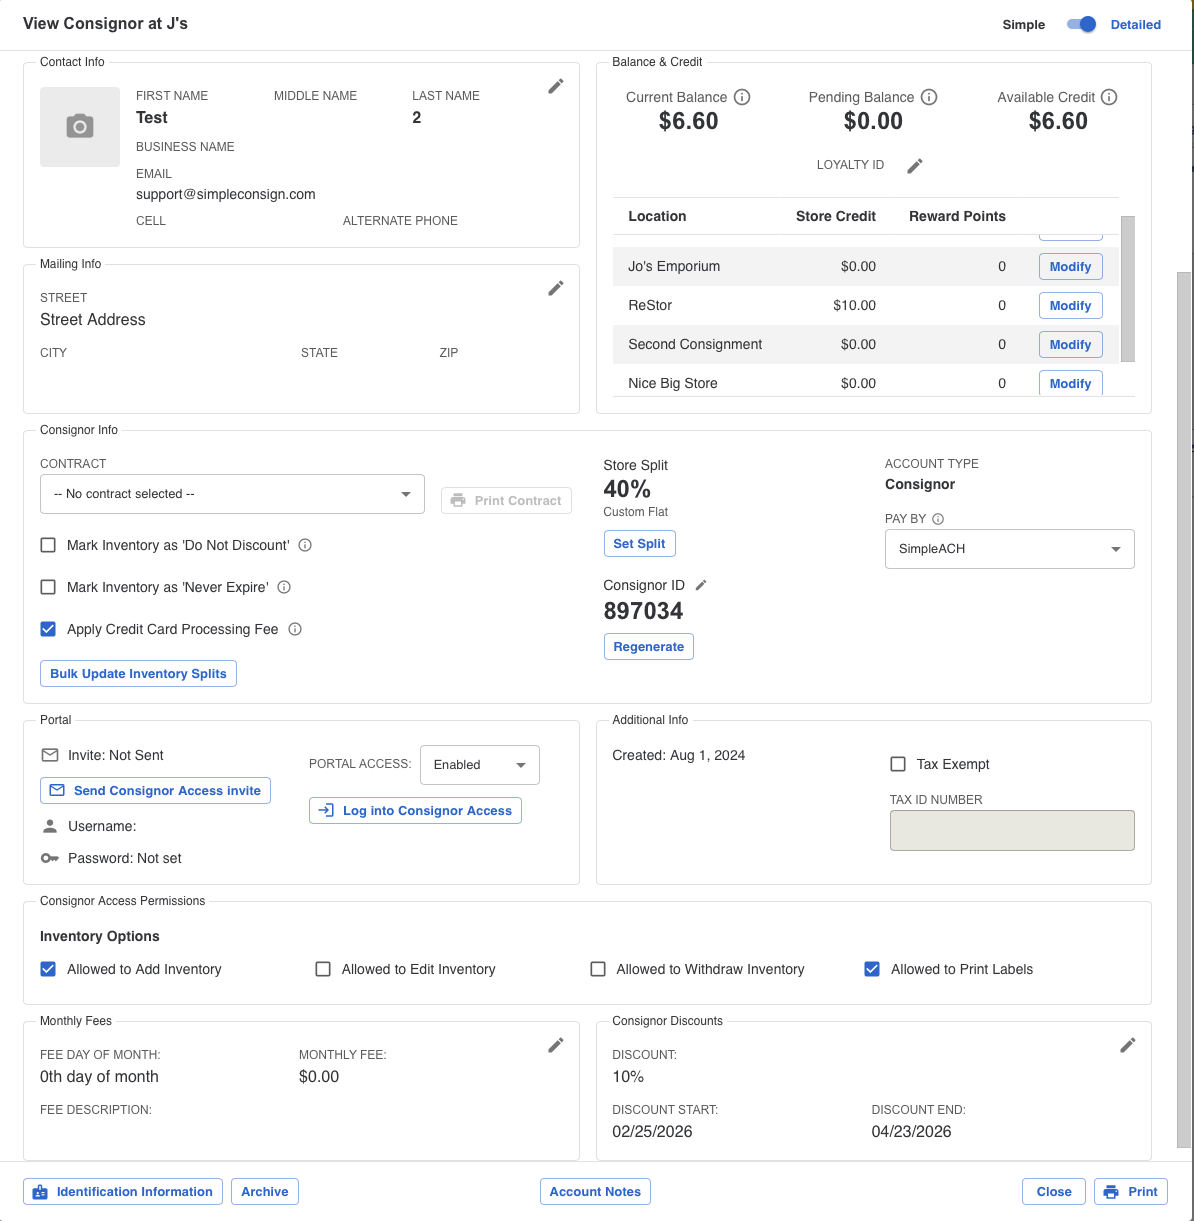Open Credit Card Processing Fee info icon
Image resolution: width=1194 pixels, height=1221 pixels.
coord(295,629)
